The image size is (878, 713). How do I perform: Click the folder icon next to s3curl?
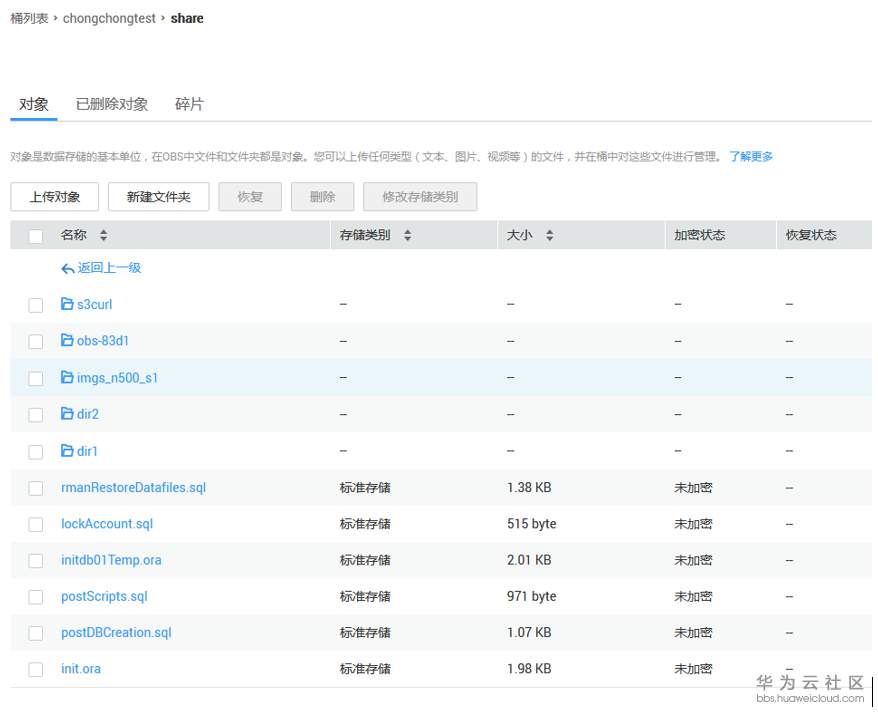tap(65, 304)
